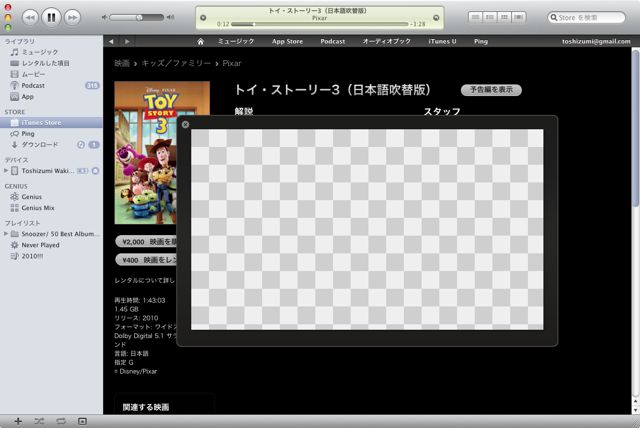Select Ping in the sidebar
Screen dimensions: 640x428
click(x=51, y=133)
